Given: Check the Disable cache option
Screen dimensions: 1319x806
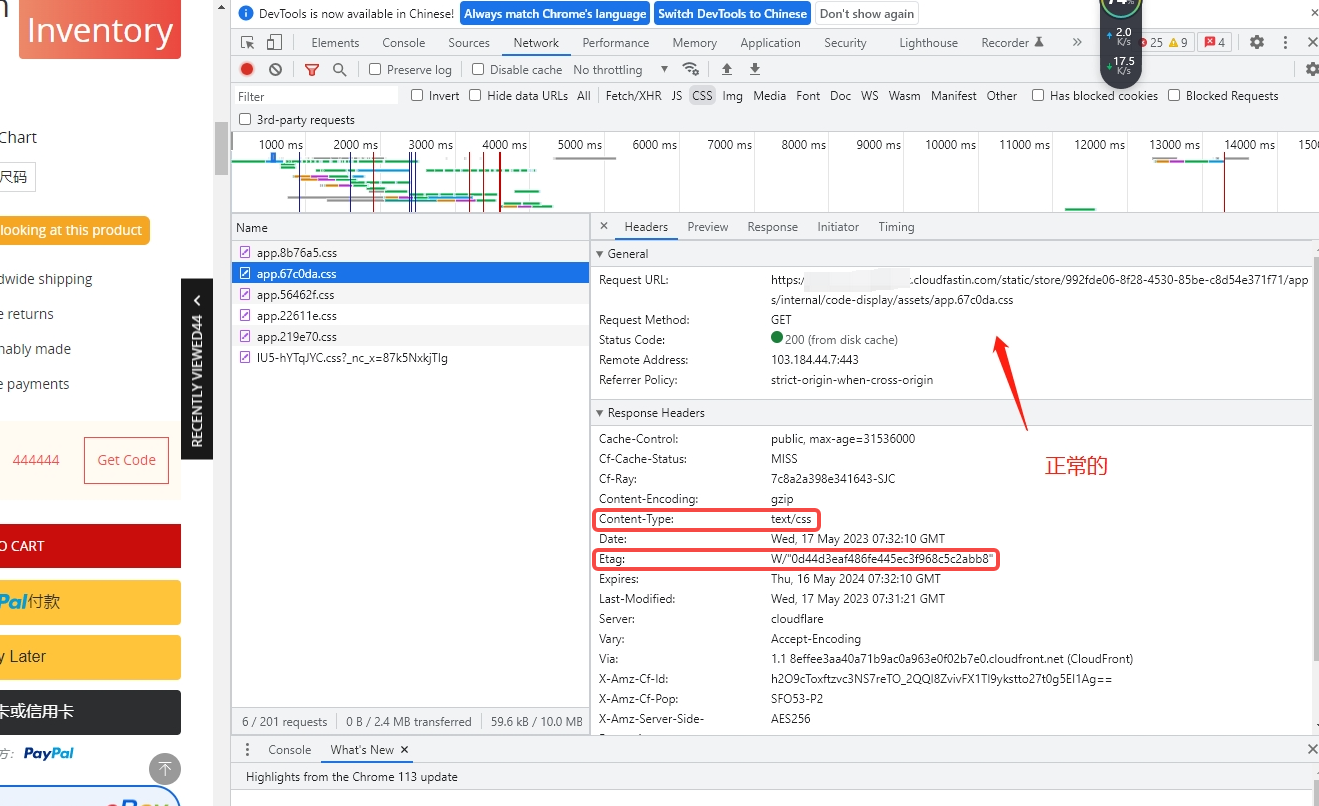Looking at the screenshot, I should tap(478, 69).
